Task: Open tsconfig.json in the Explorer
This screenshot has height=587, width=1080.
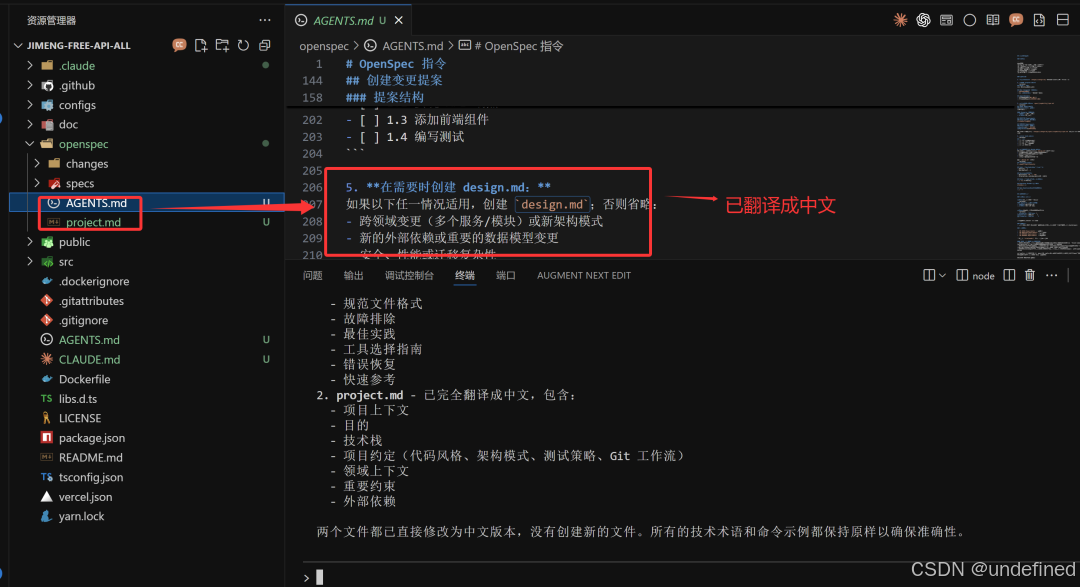Action: pyautogui.click(x=91, y=477)
